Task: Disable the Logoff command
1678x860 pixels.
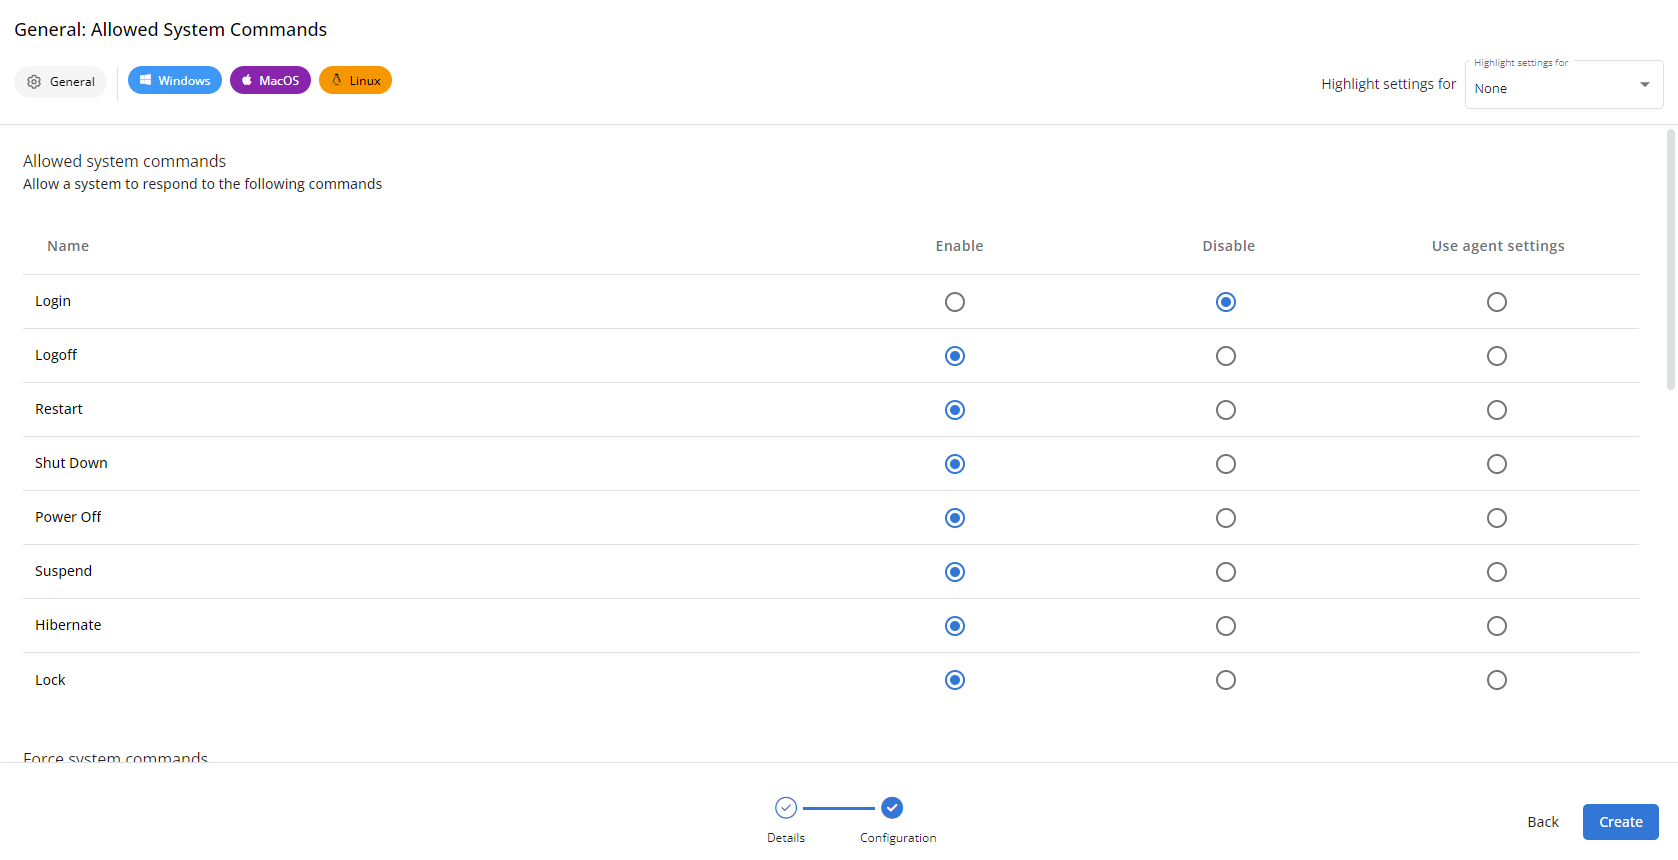Action: click(1226, 356)
